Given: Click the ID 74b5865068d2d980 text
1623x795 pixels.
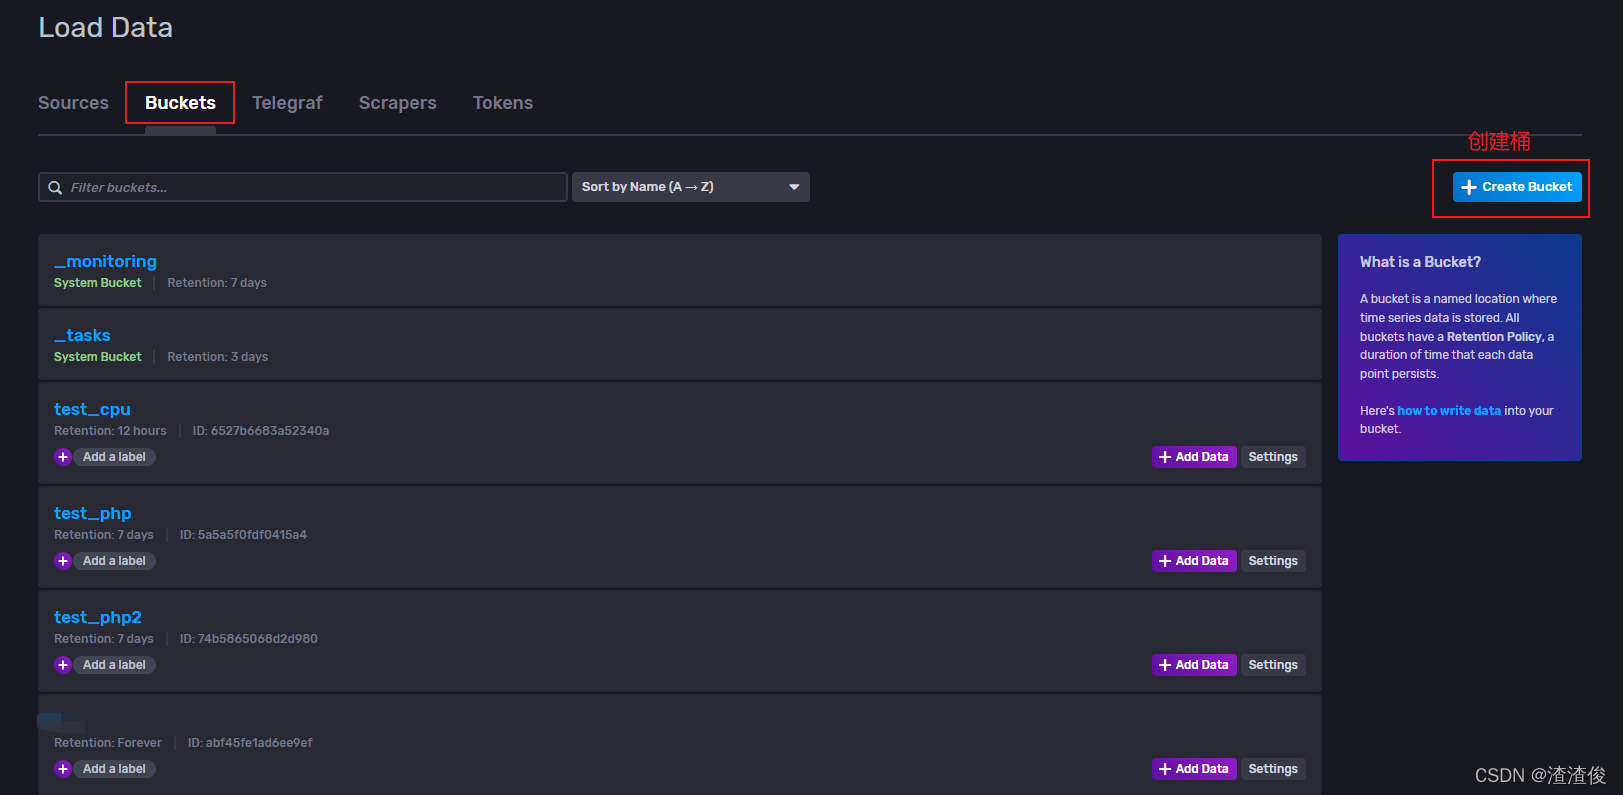Looking at the screenshot, I should coord(249,639).
